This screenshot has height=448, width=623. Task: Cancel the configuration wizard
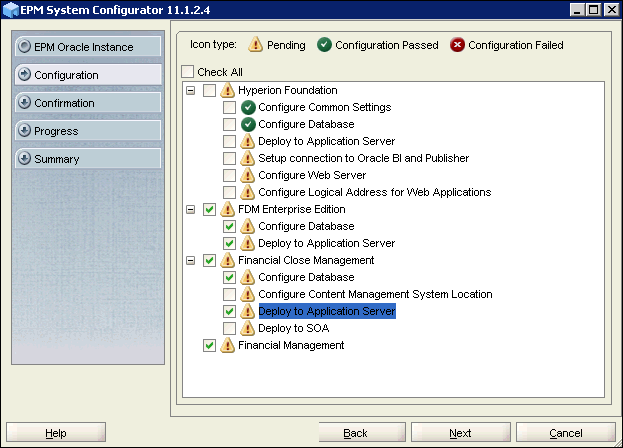click(x=565, y=433)
